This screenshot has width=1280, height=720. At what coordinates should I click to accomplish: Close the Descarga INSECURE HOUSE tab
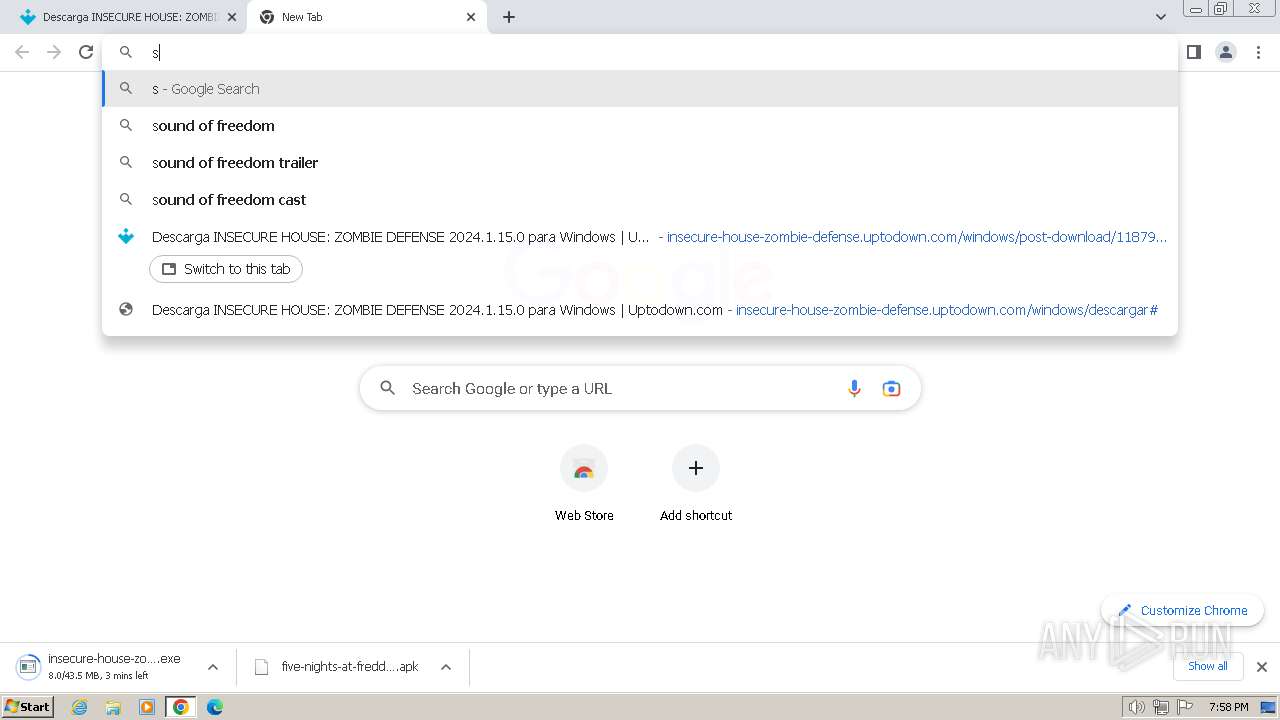(232, 17)
